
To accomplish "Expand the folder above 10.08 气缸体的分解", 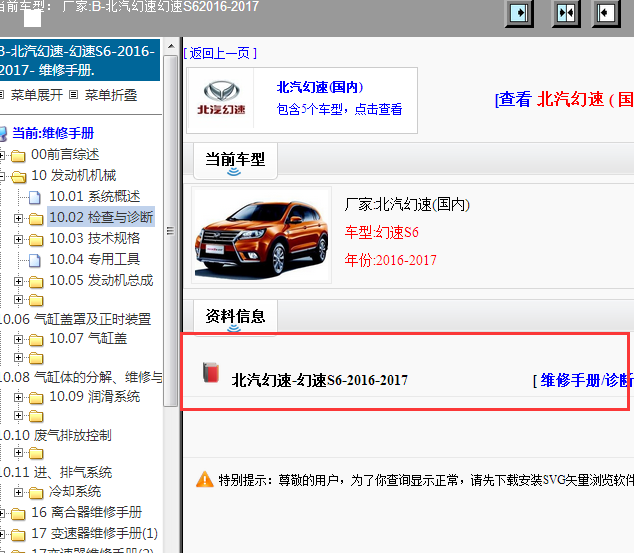I will point(18,357).
